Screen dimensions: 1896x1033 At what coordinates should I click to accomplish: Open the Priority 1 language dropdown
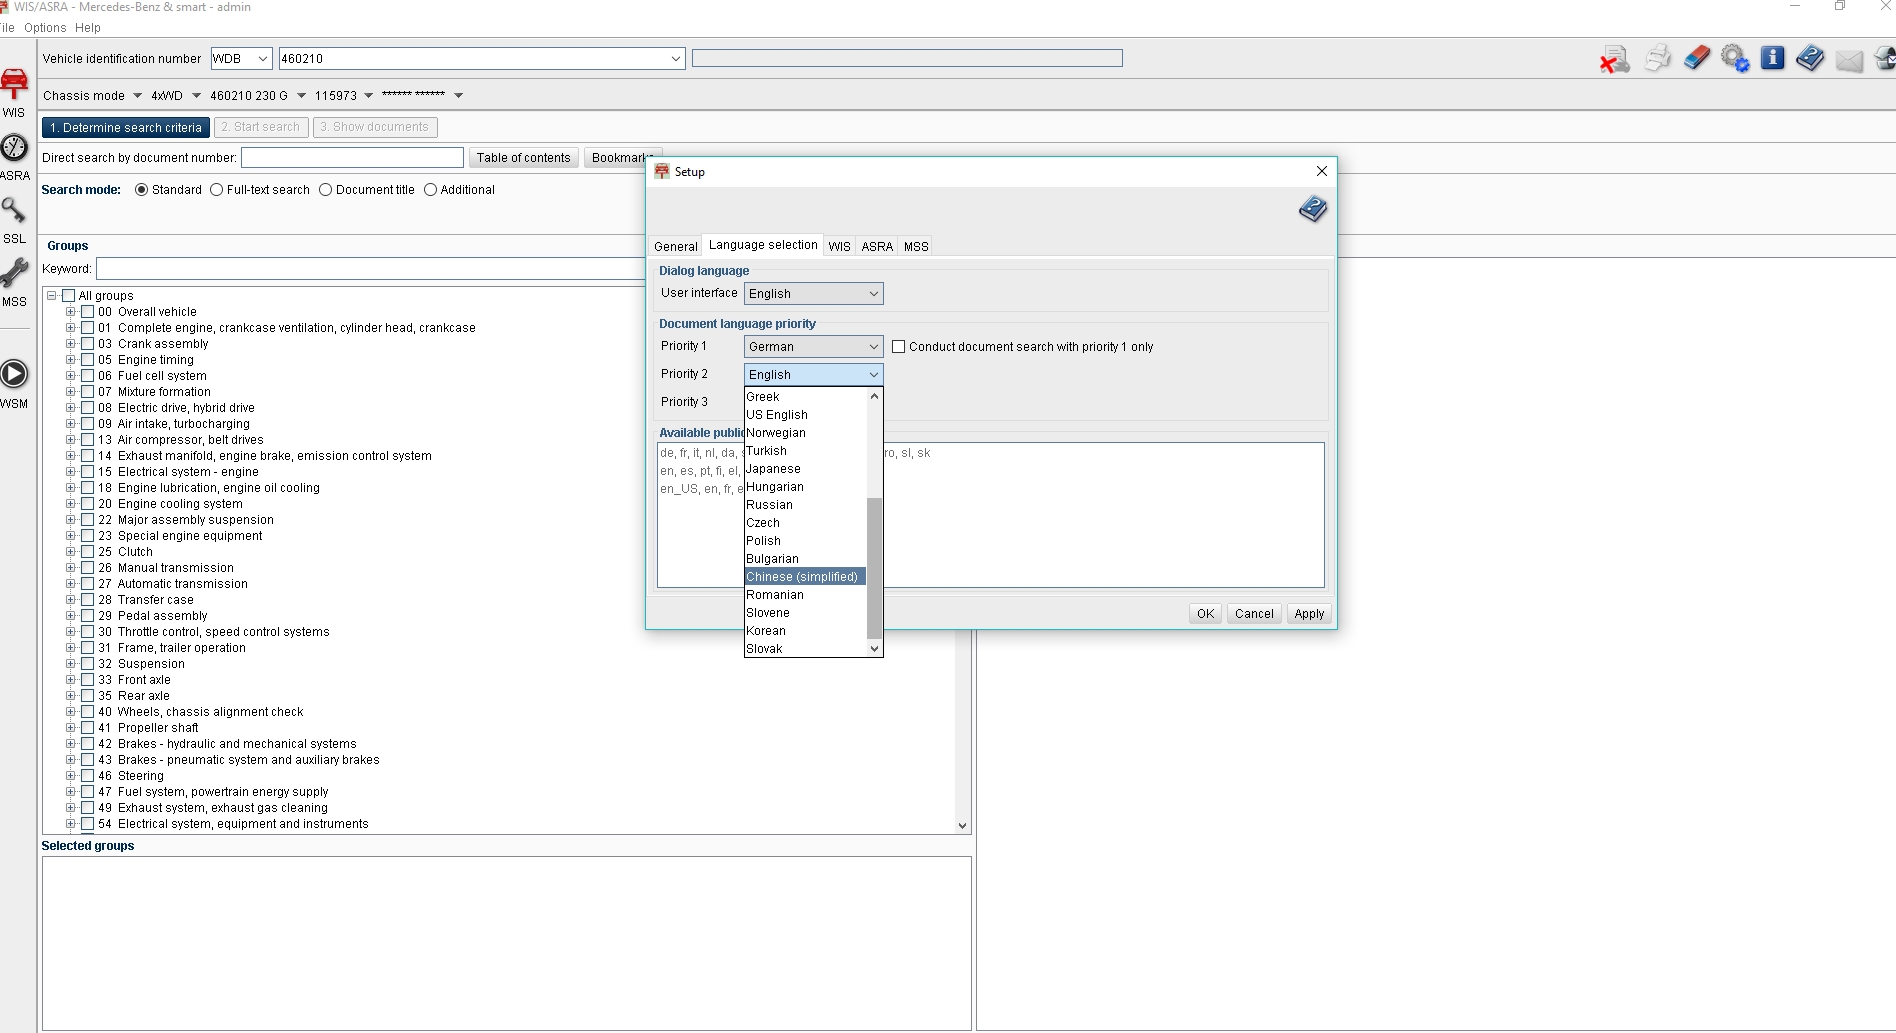pos(813,346)
